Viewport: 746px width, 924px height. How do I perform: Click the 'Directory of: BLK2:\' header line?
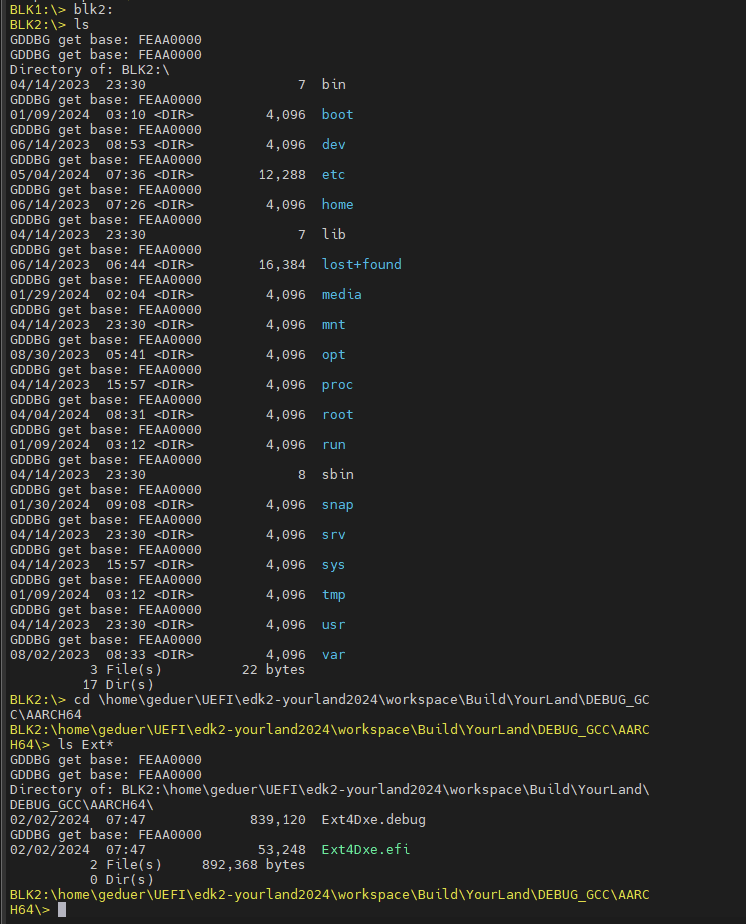90,70
